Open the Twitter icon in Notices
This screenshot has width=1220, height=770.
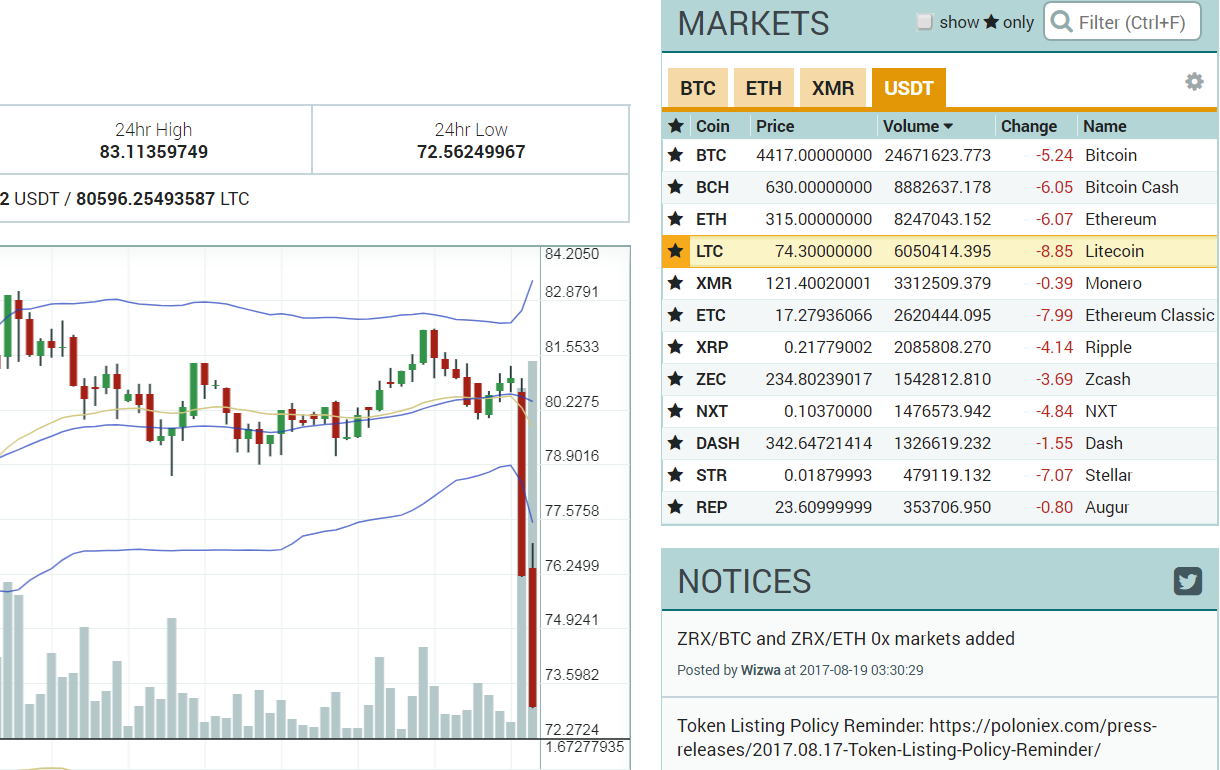pos(1188,581)
